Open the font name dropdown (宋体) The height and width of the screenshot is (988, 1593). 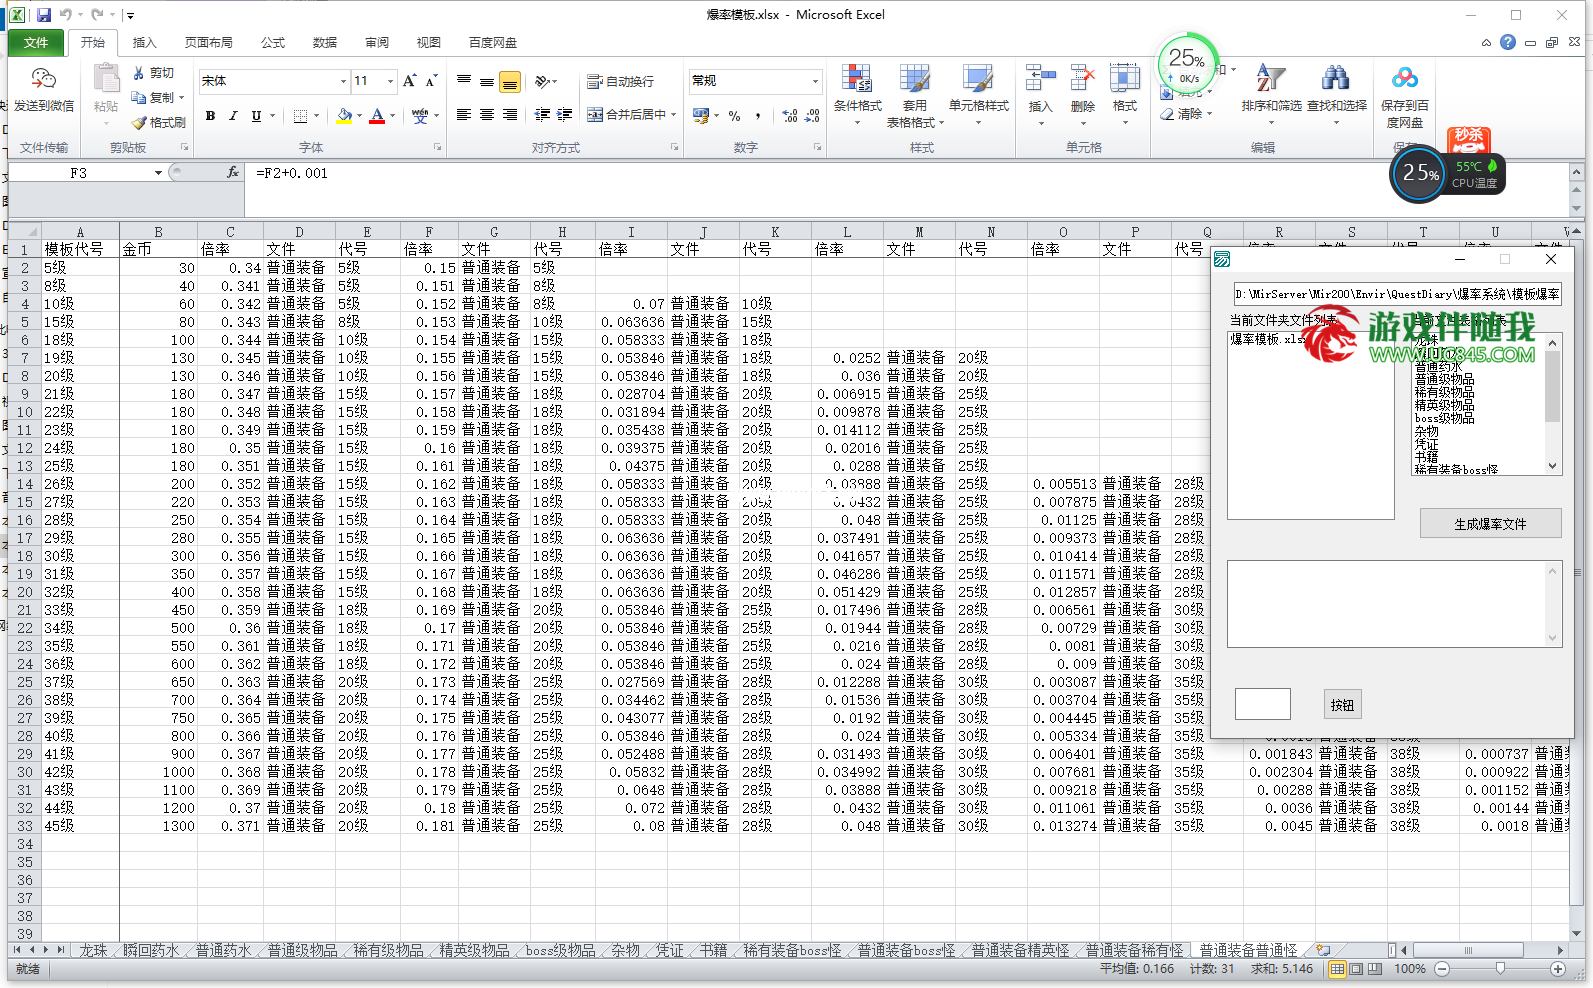343,81
